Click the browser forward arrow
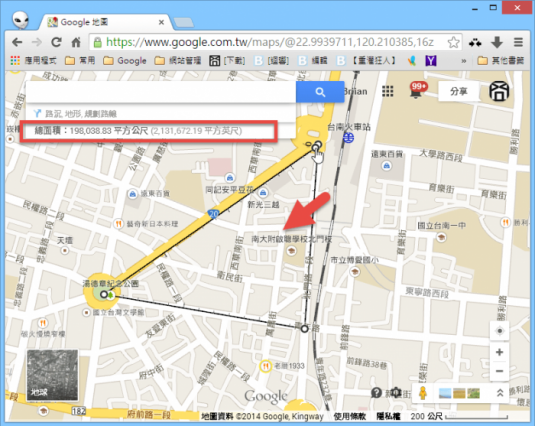 37,42
